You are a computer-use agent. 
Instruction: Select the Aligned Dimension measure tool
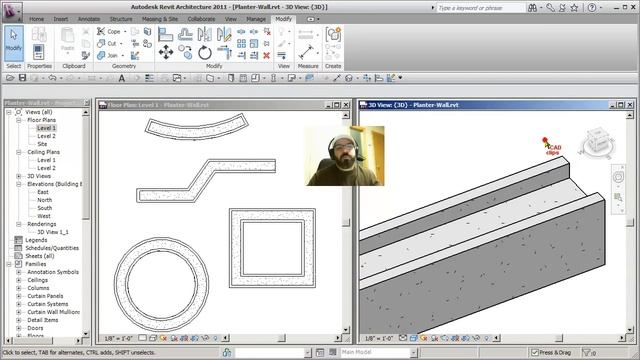[x=306, y=53]
